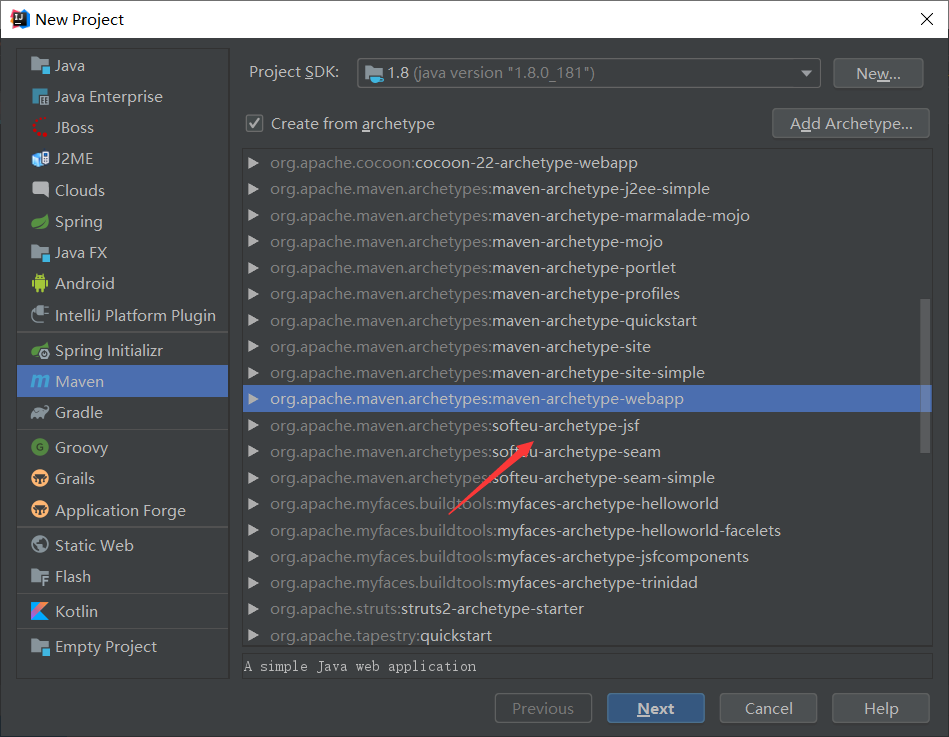Click the Help button
Viewport: 949px width, 737px height.
[881, 708]
